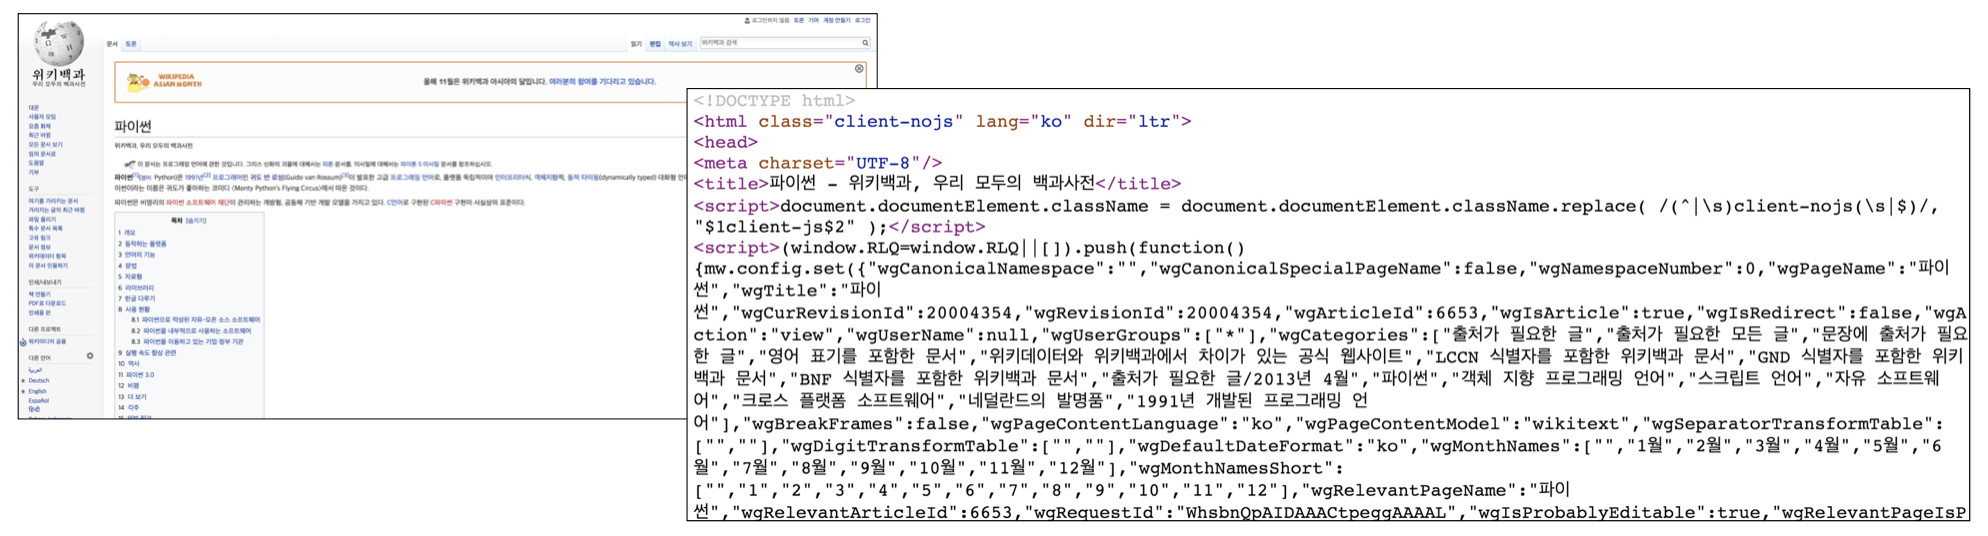Click the Wikimedia Commons icon in sidebar

(x=23, y=342)
